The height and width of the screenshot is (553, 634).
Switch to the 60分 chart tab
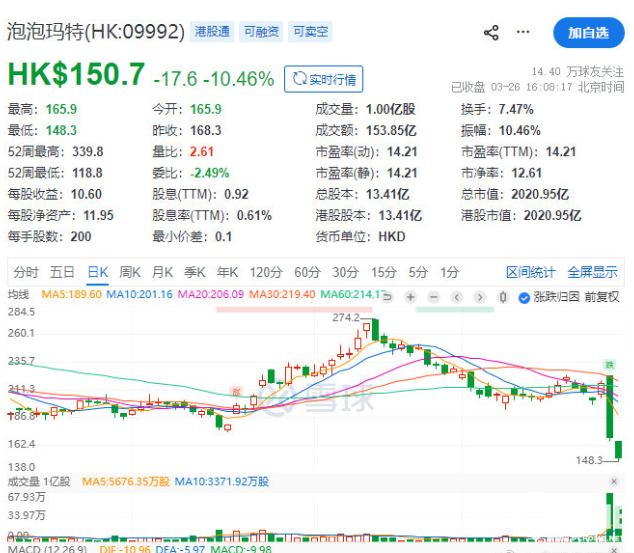click(x=306, y=272)
